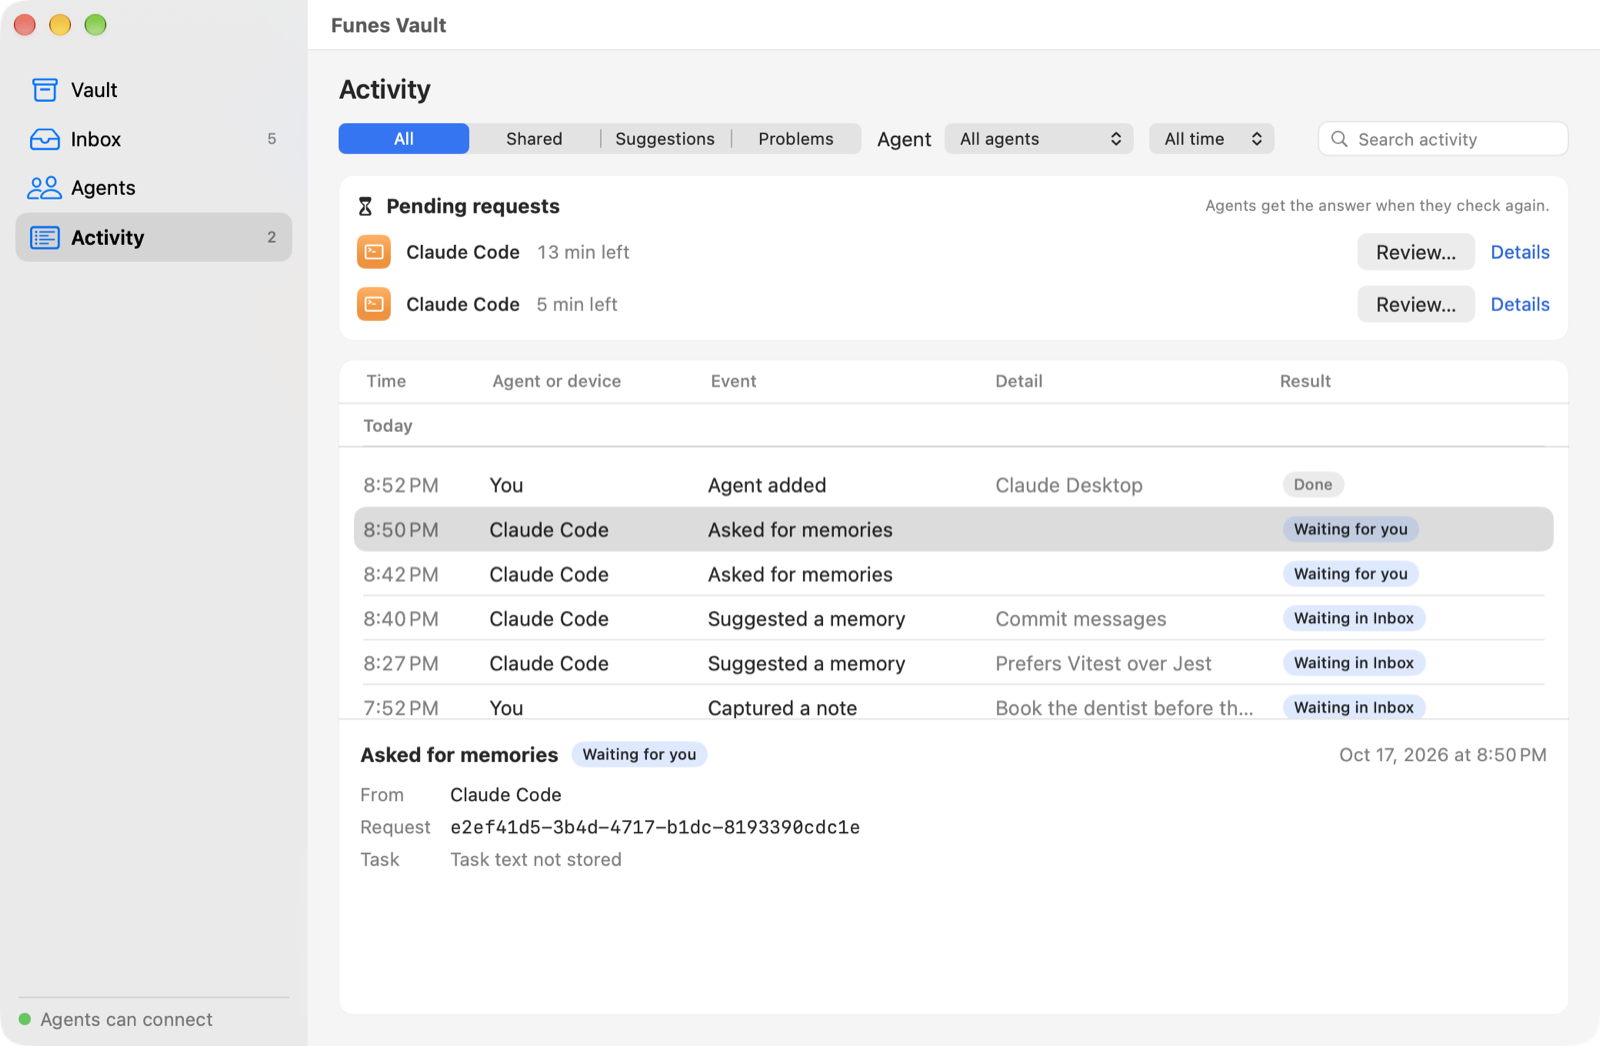Switch to the Problems filter tab

[x=796, y=139]
